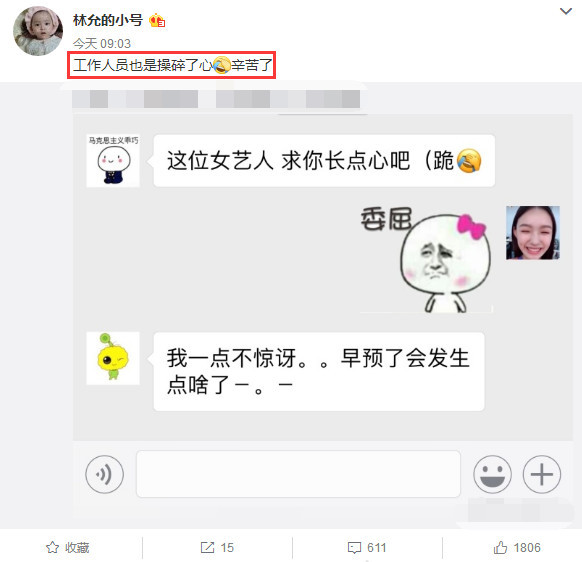The width and height of the screenshot is (582, 562).
Task: Open the comments icon showing 611
Action: [354, 548]
